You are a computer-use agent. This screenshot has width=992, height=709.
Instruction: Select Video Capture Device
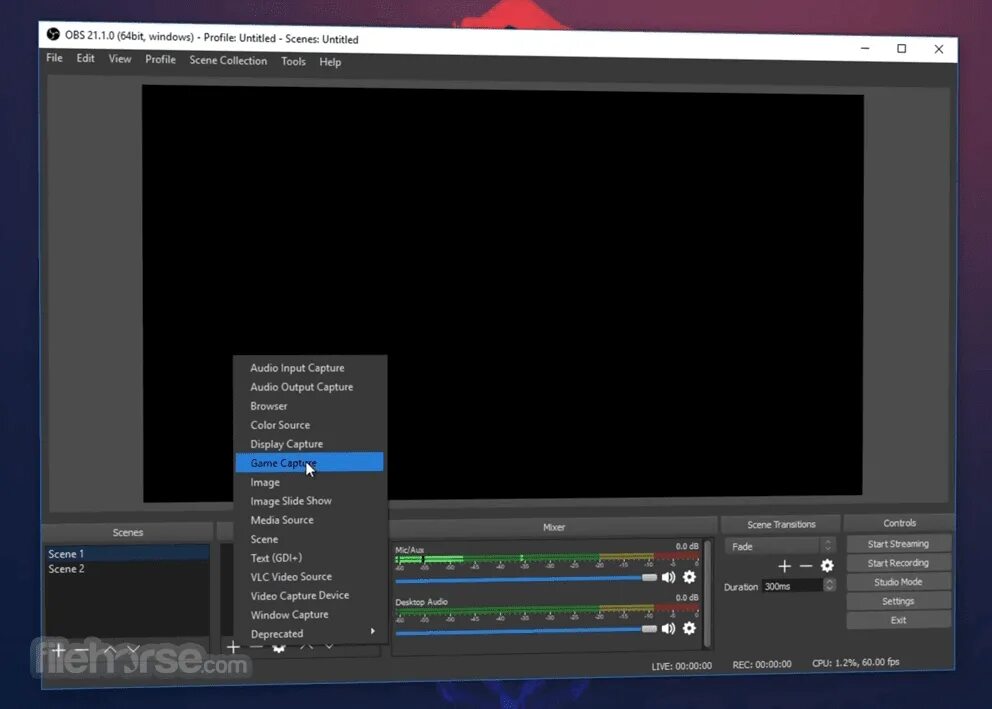(x=310, y=595)
